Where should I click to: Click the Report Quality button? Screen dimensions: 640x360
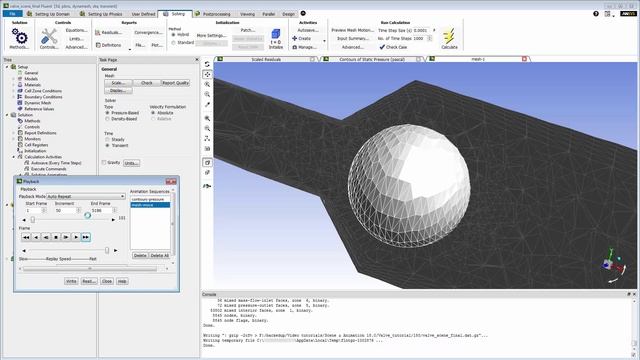(x=176, y=83)
